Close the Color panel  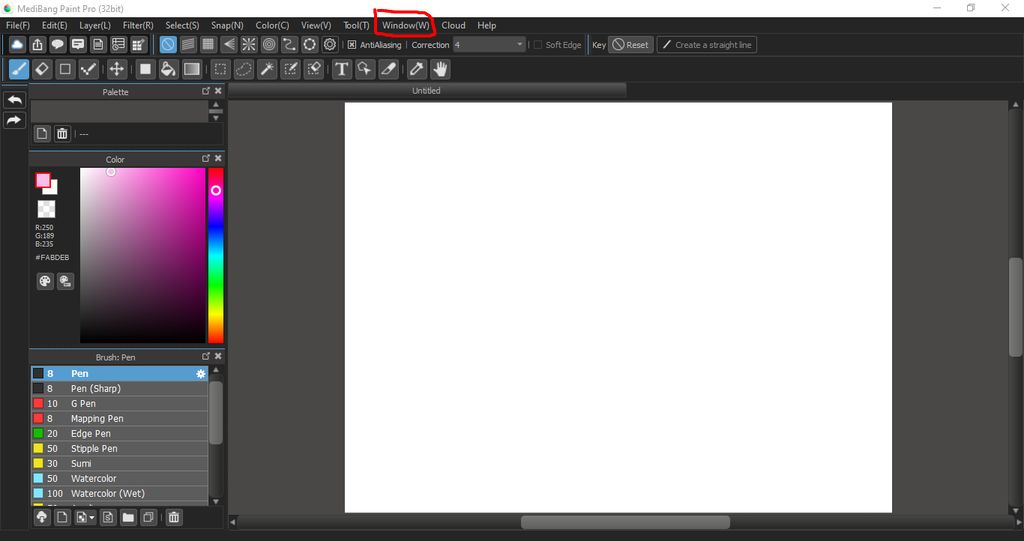click(218, 159)
